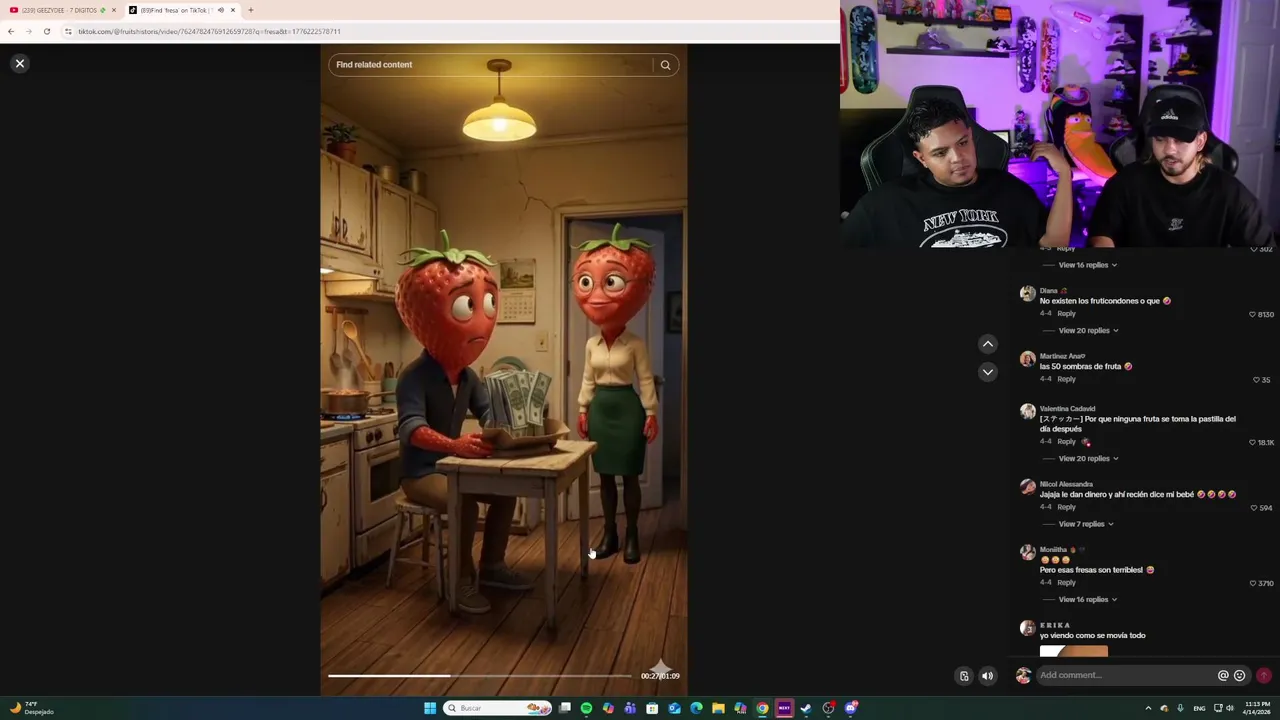The image size is (1280, 720).
Task: Post comment with the red arrow button
Action: 1264,675
